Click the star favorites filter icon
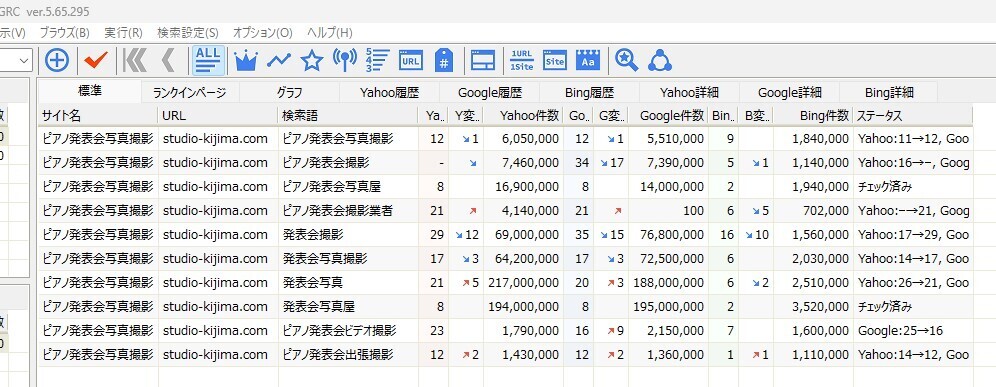Screen dimensions: 996x387 (x=312, y=61)
